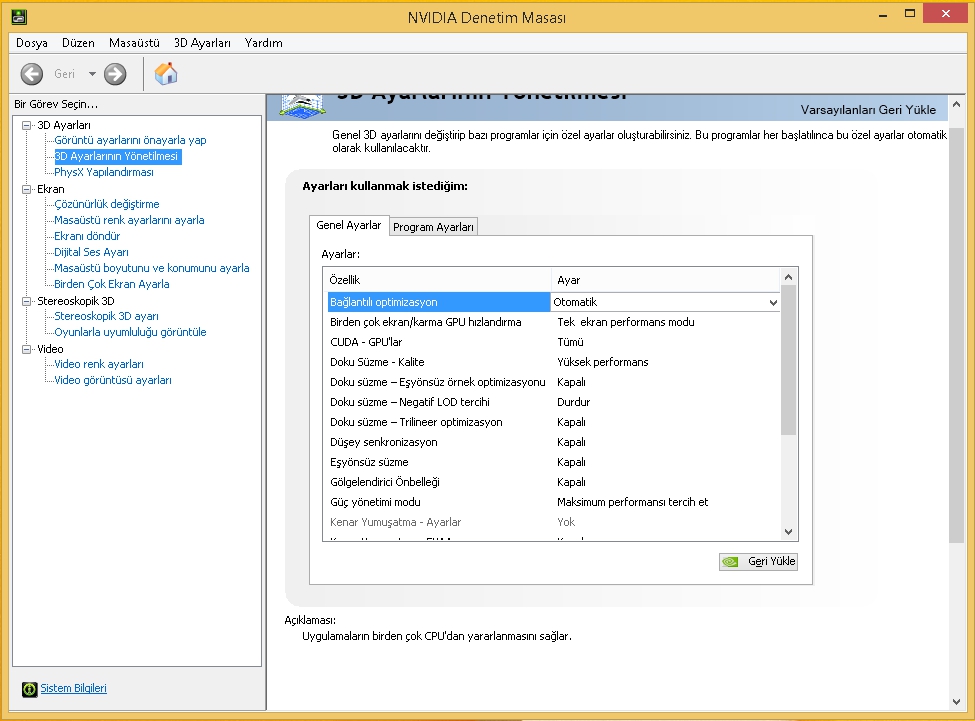Open the Back history dropdown arrow
The image size is (975, 721).
click(92, 74)
